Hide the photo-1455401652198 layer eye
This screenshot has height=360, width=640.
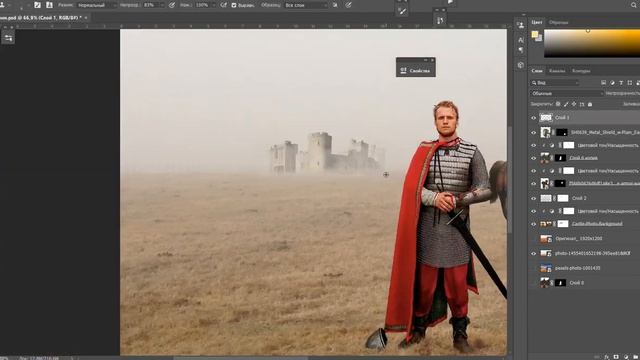pos(533,253)
